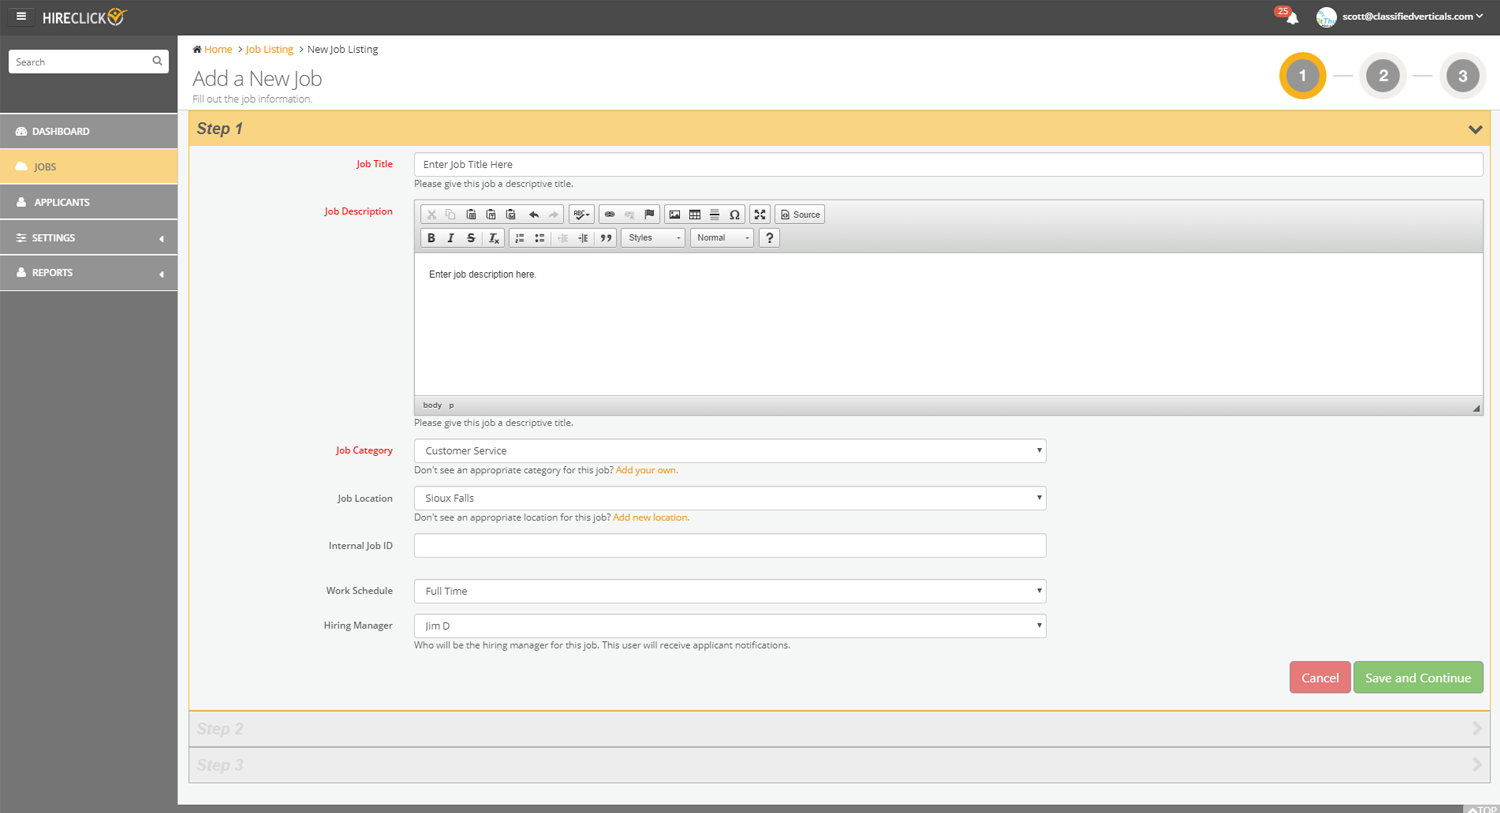
Task: Expand the Step 2 section
Action: [839, 729]
